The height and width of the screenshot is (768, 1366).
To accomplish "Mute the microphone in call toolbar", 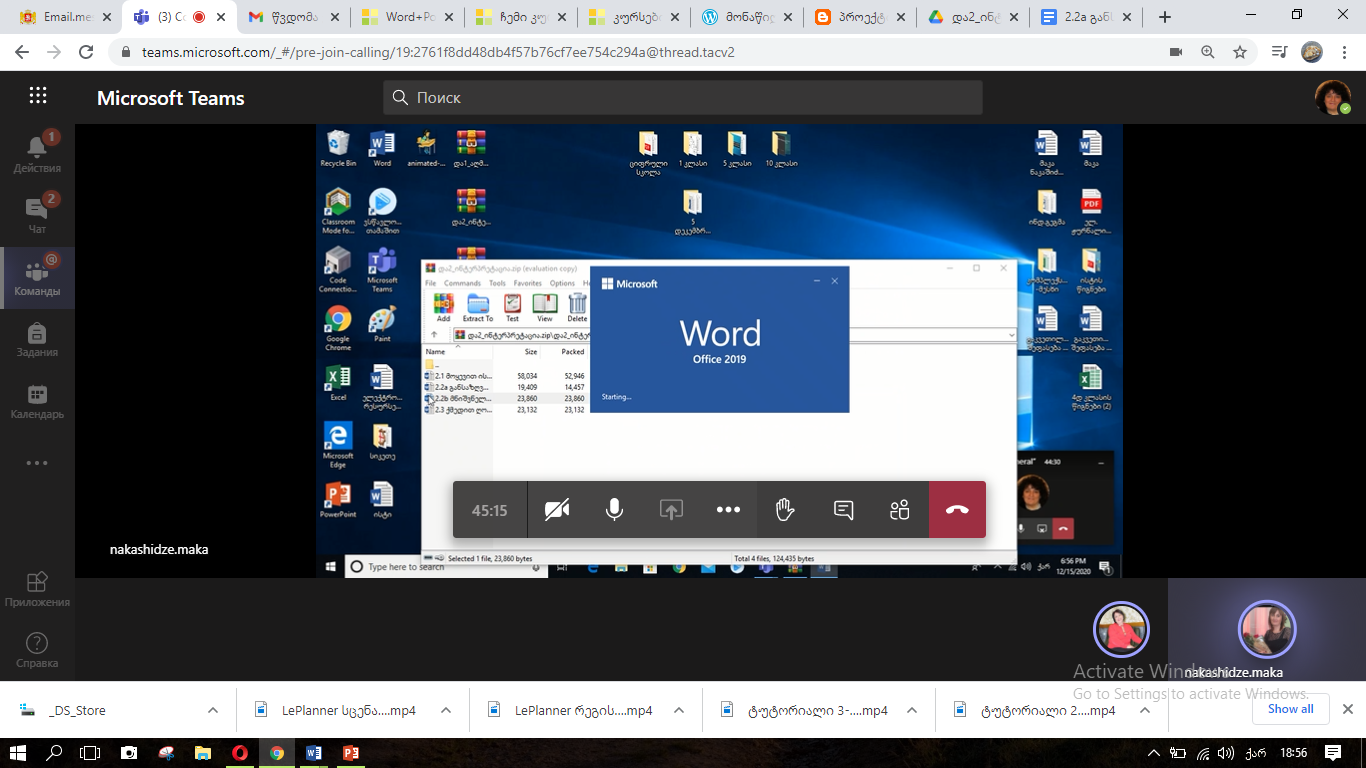I will click(614, 510).
